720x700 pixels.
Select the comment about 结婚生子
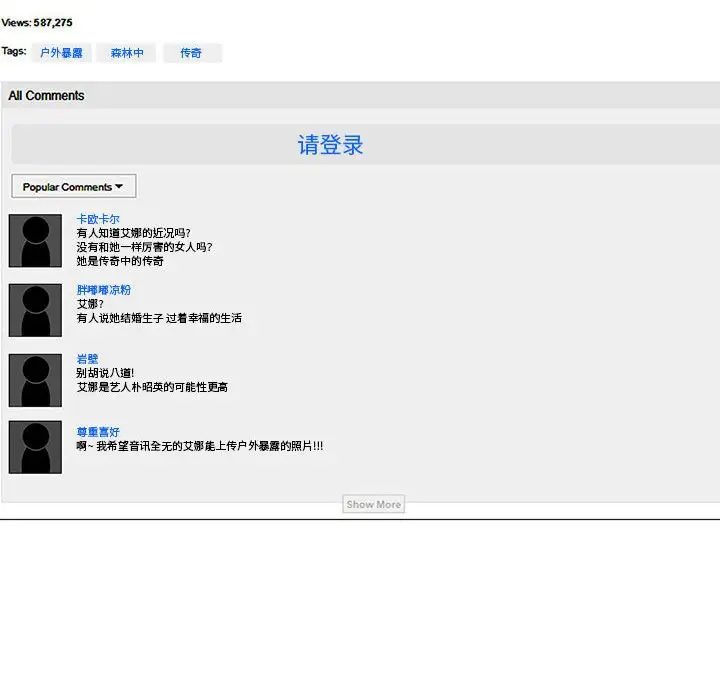coord(159,318)
